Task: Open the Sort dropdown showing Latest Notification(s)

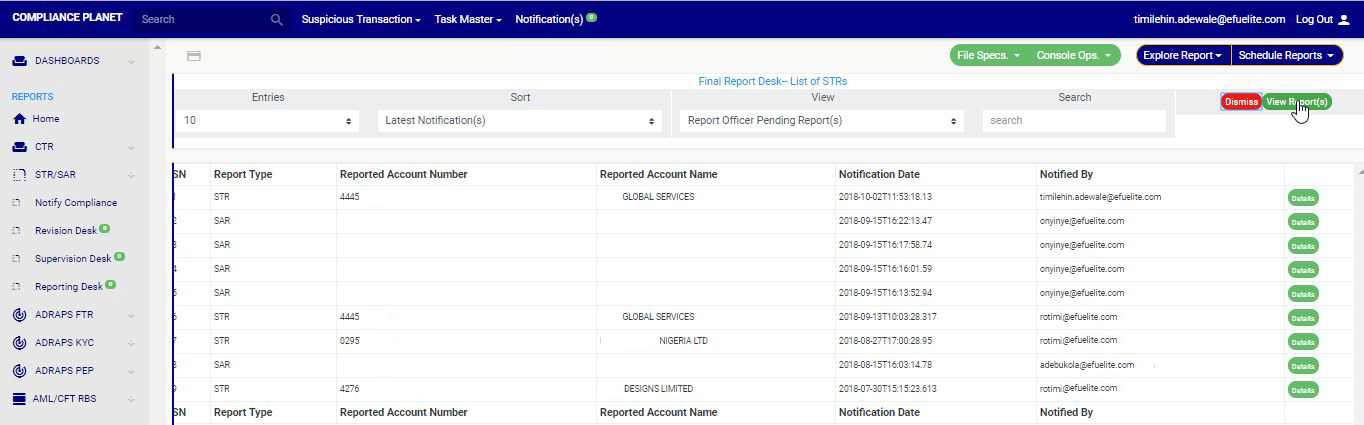Action: (x=520, y=121)
